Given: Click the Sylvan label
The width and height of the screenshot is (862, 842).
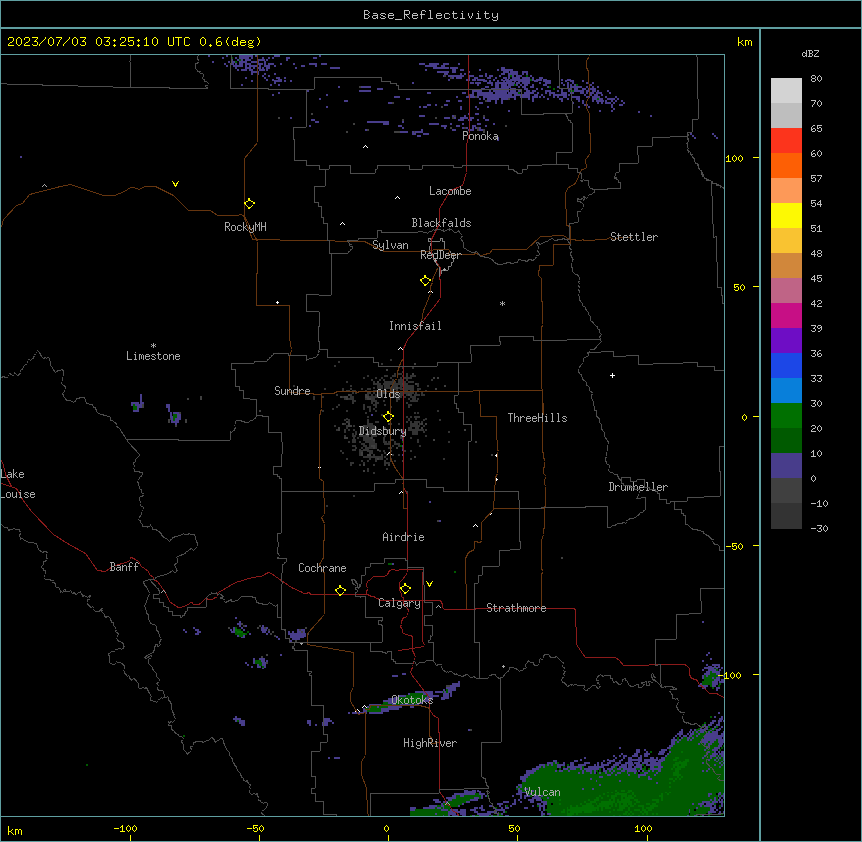Looking at the screenshot, I should click(390, 245).
